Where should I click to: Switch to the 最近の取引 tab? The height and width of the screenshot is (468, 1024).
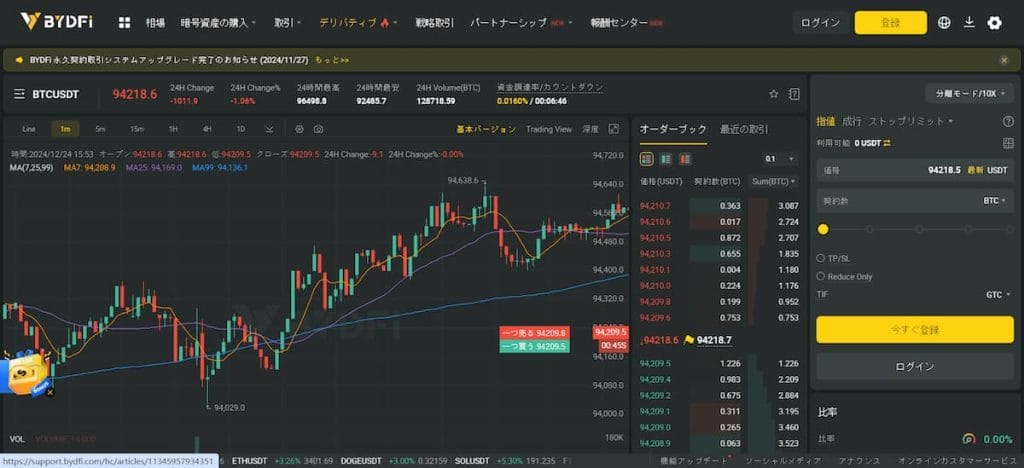pyautogui.click(x=744, y=129)
